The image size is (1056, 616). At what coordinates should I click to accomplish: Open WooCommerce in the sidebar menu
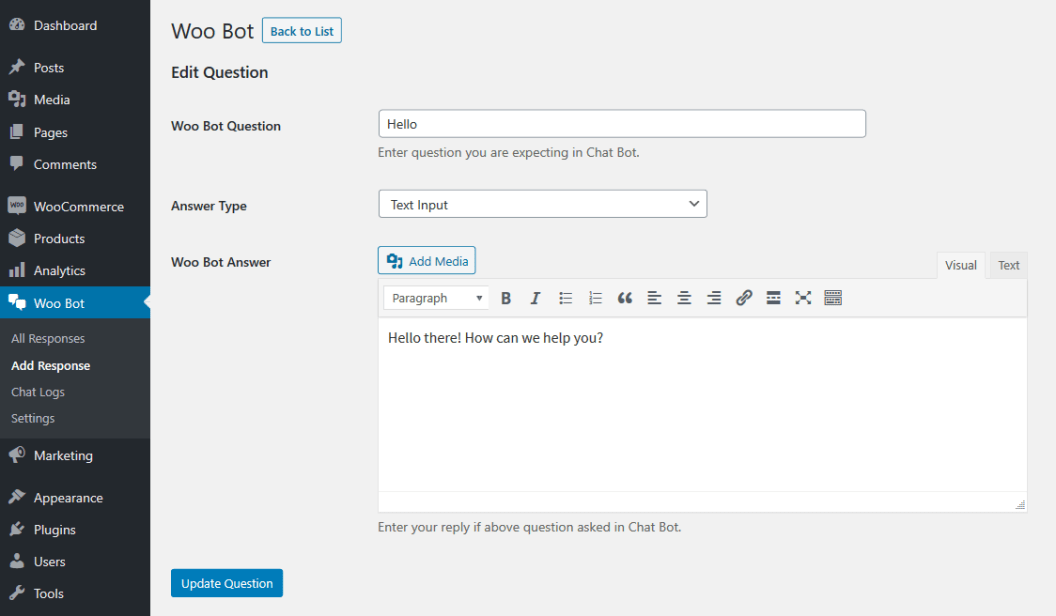click(x=78, y=207)
